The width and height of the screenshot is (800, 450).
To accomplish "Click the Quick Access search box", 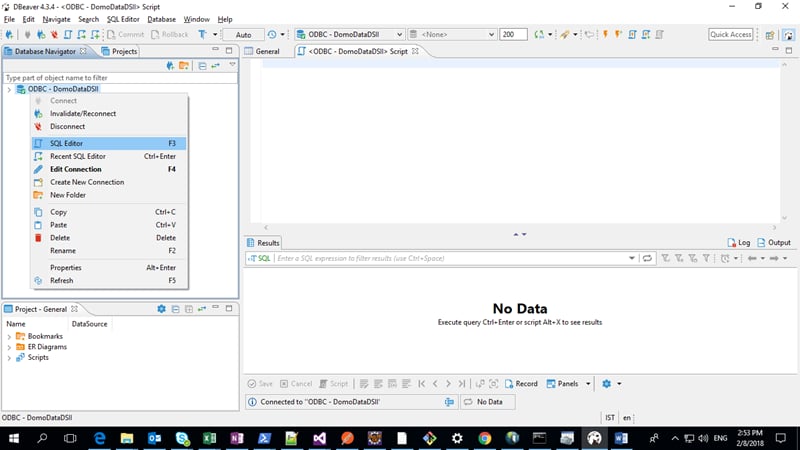I will (731, 34).
